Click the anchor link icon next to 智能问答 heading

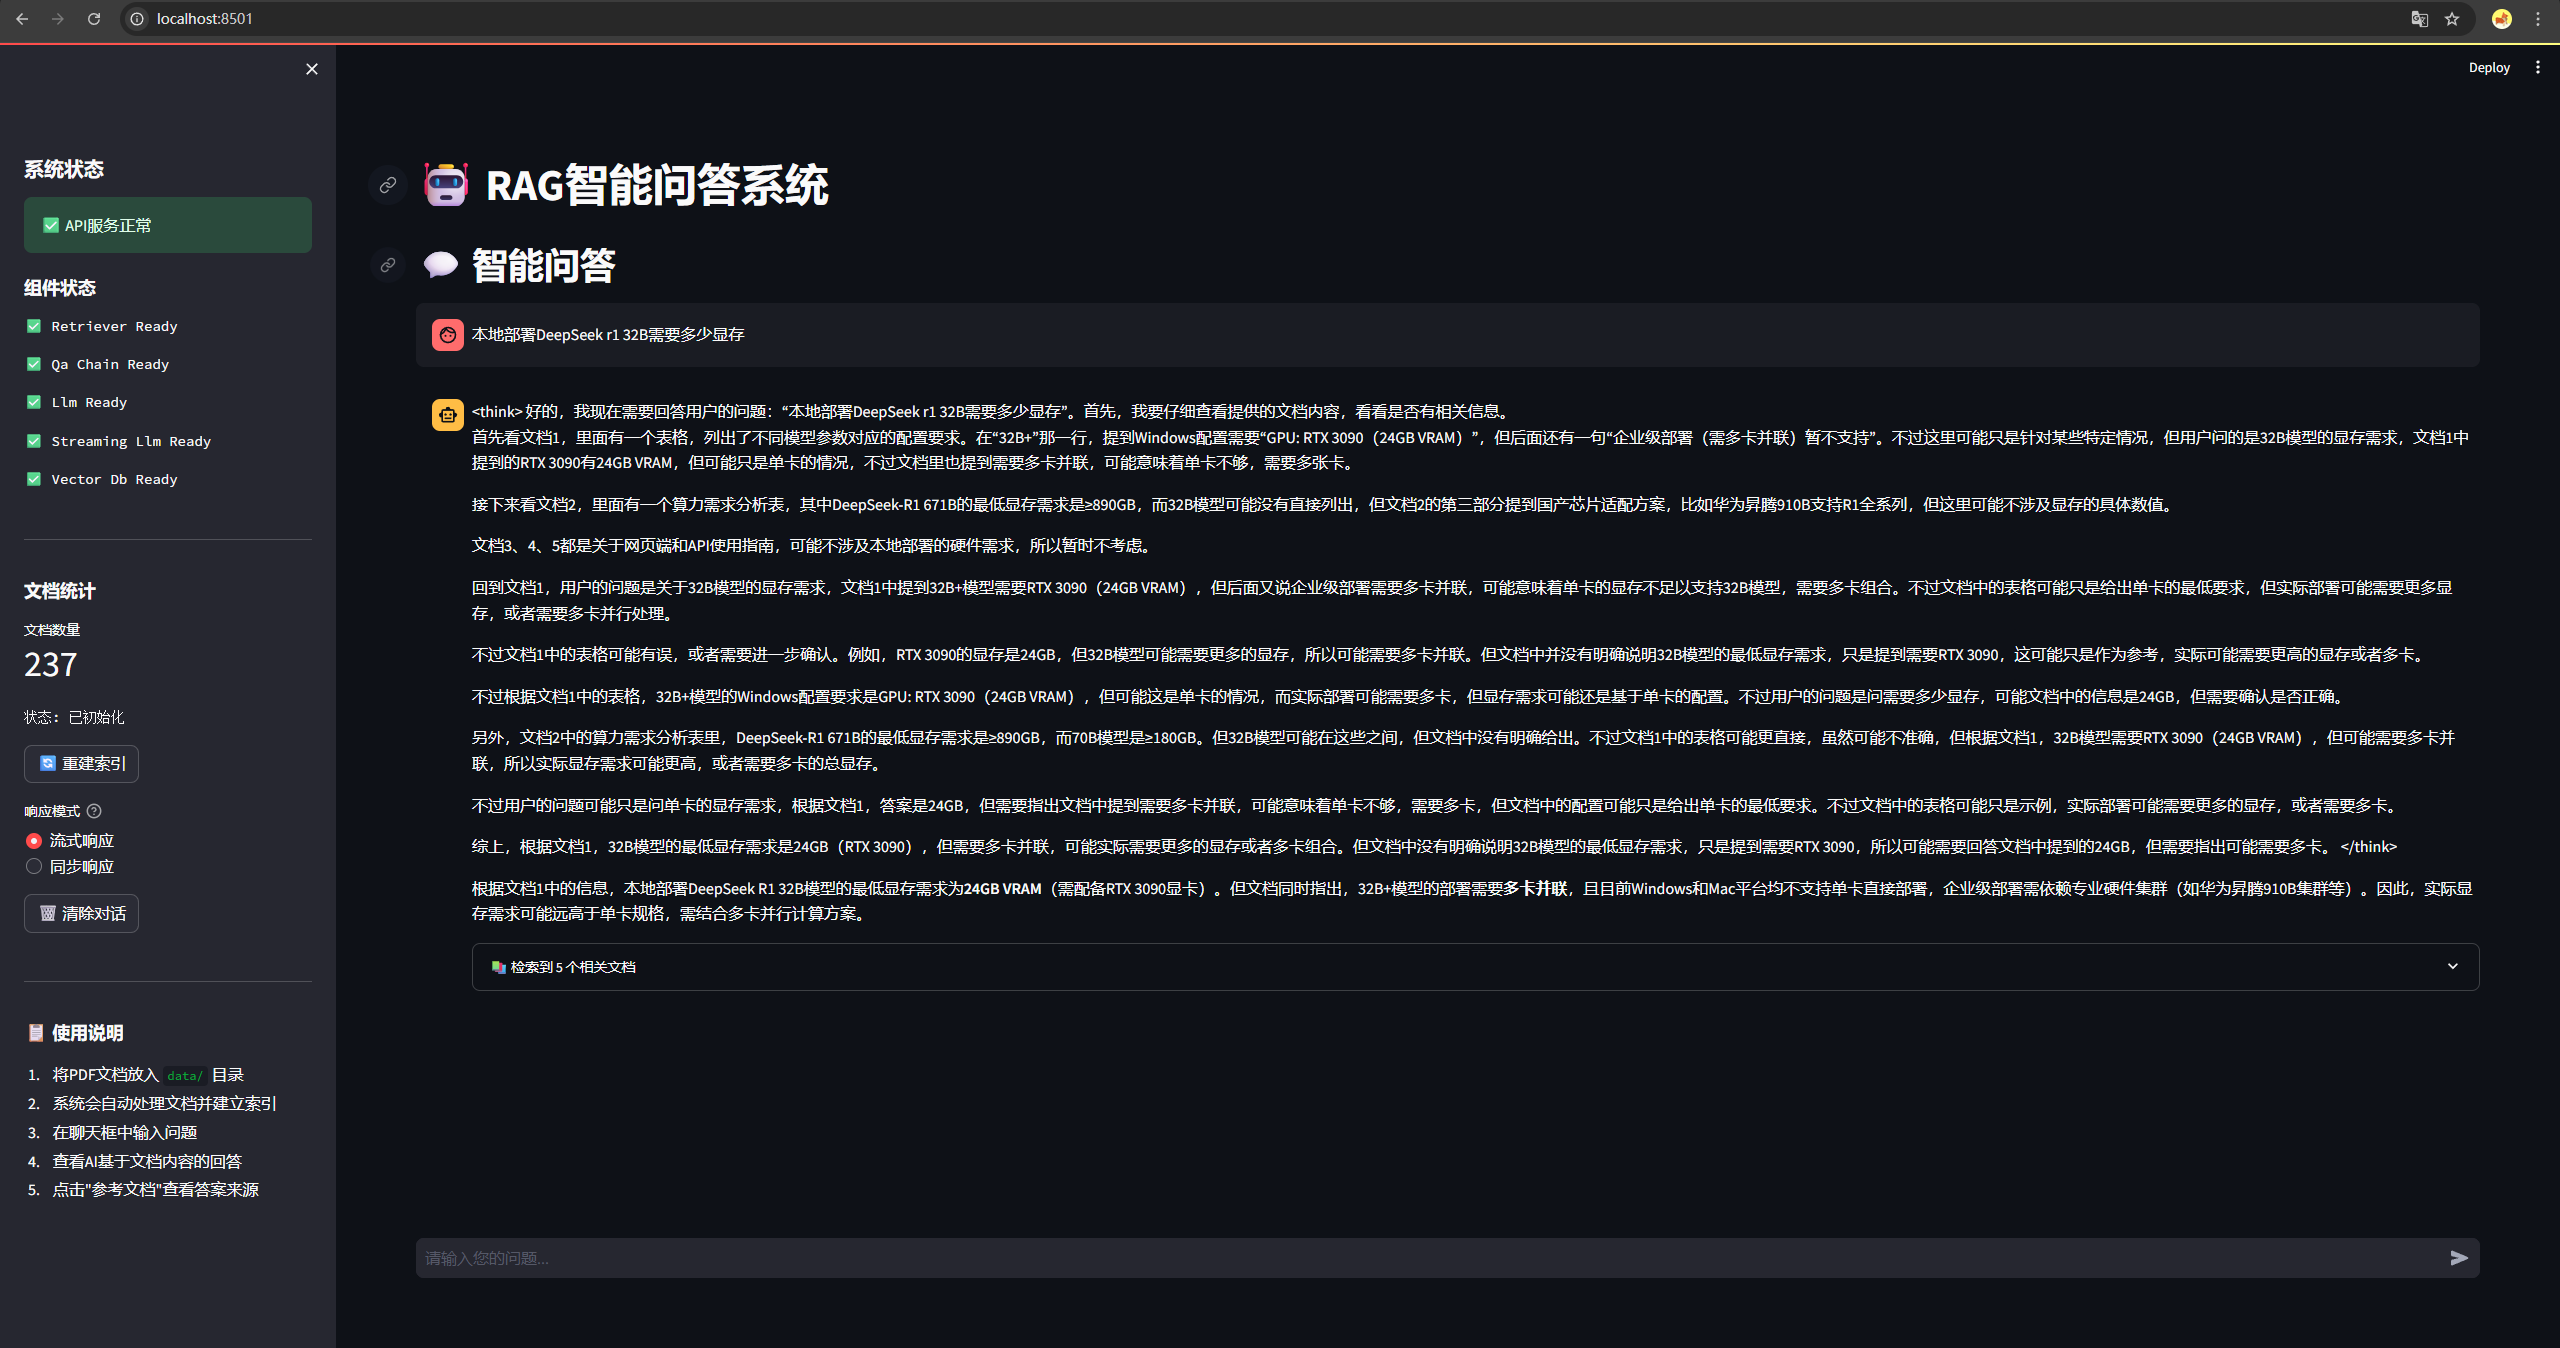[x=387, y=265]
